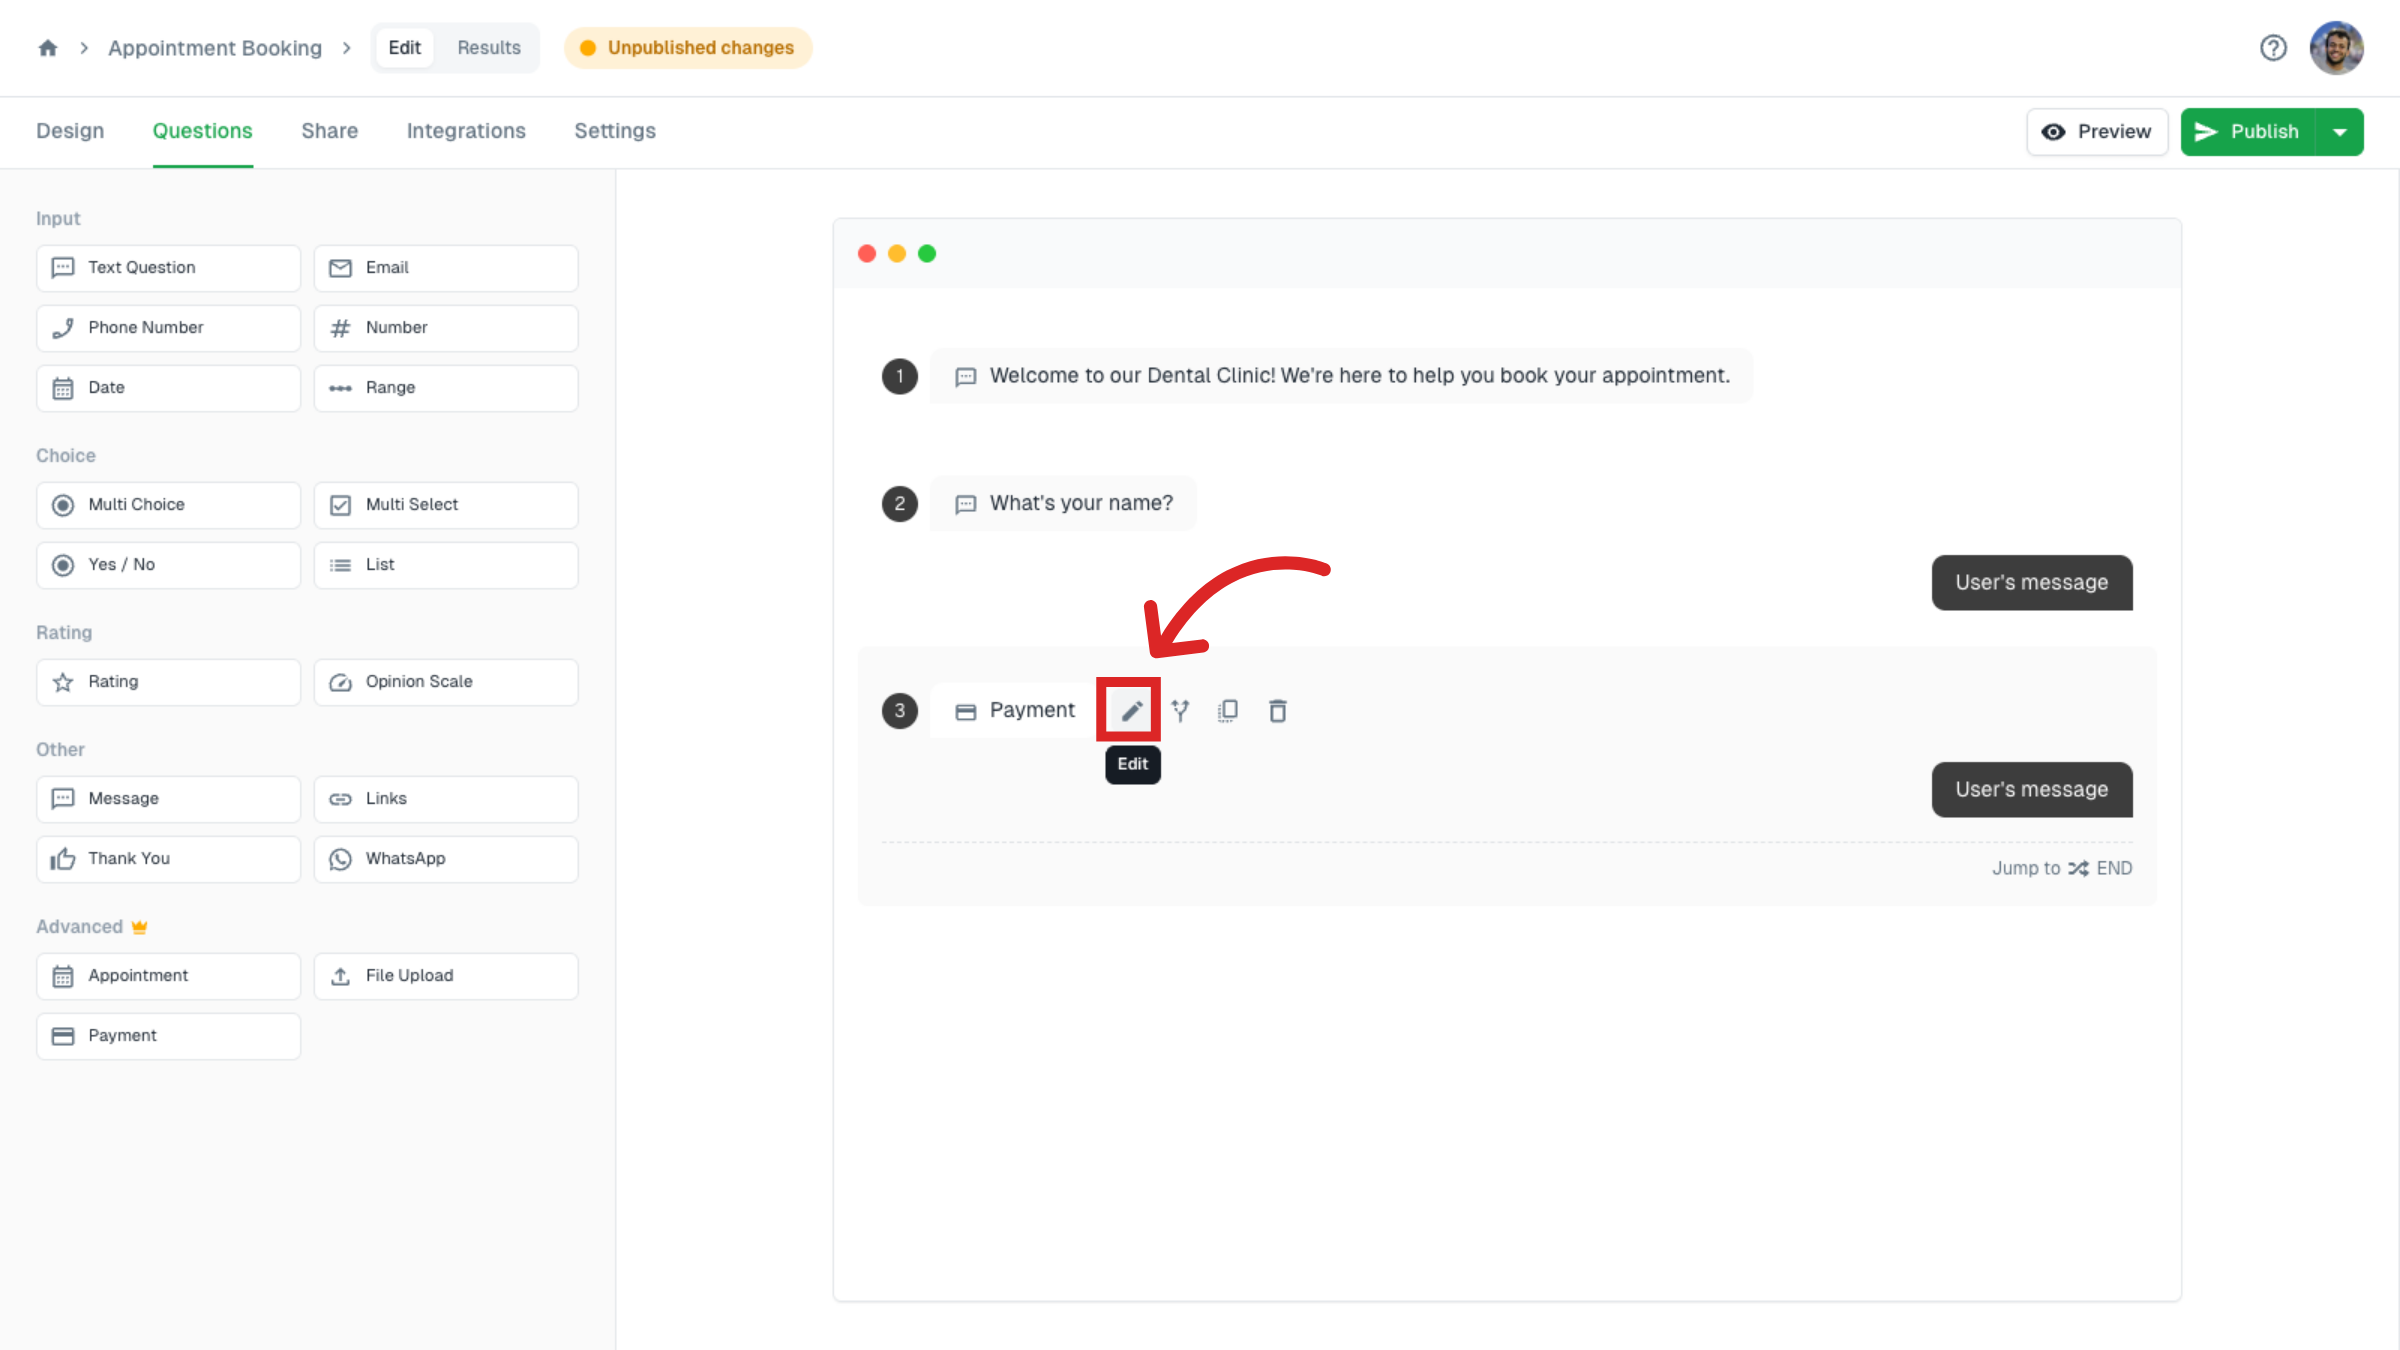The image size is (2400, 1350).
Task: Add a Rating element
Action: pyautogui.click(x=168, y=682)
